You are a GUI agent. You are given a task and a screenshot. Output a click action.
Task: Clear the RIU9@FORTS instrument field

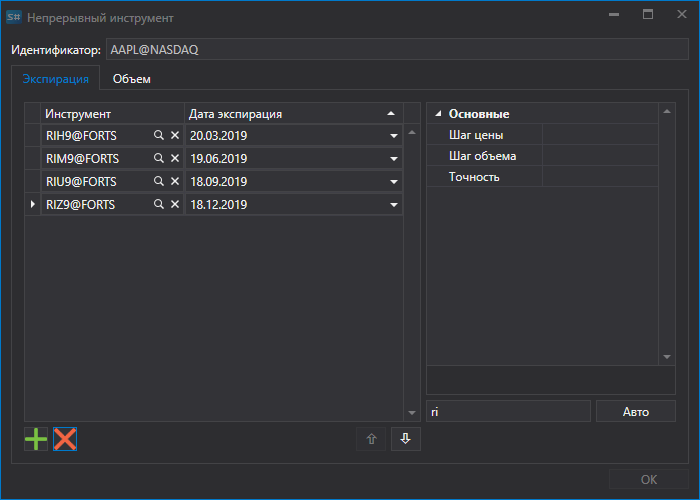175,181
